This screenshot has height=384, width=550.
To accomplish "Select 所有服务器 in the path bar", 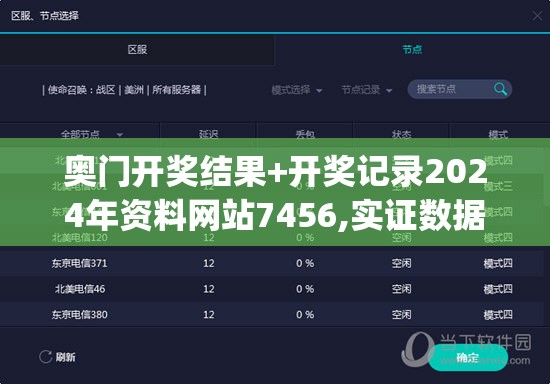I will point(176,90).
